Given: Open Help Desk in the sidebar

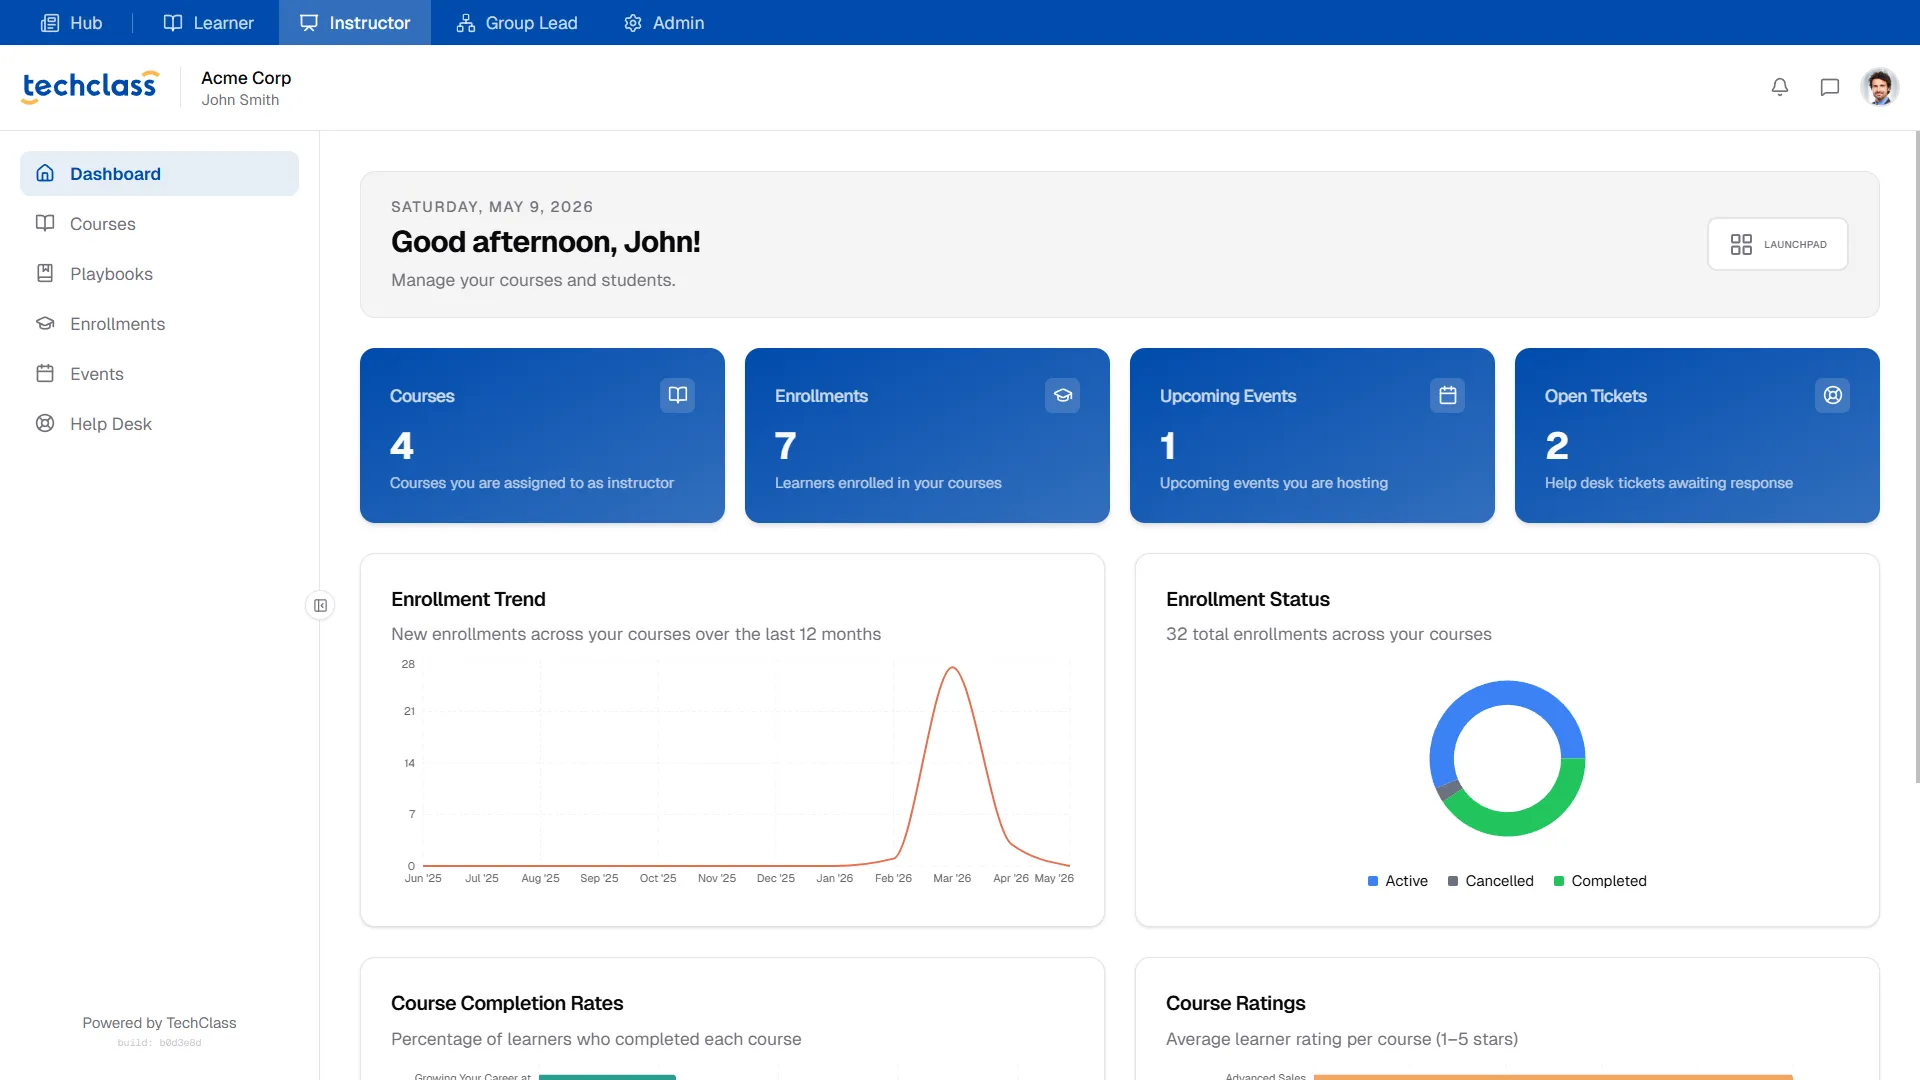Looking at the screenshot, I should tap(159, 424).
